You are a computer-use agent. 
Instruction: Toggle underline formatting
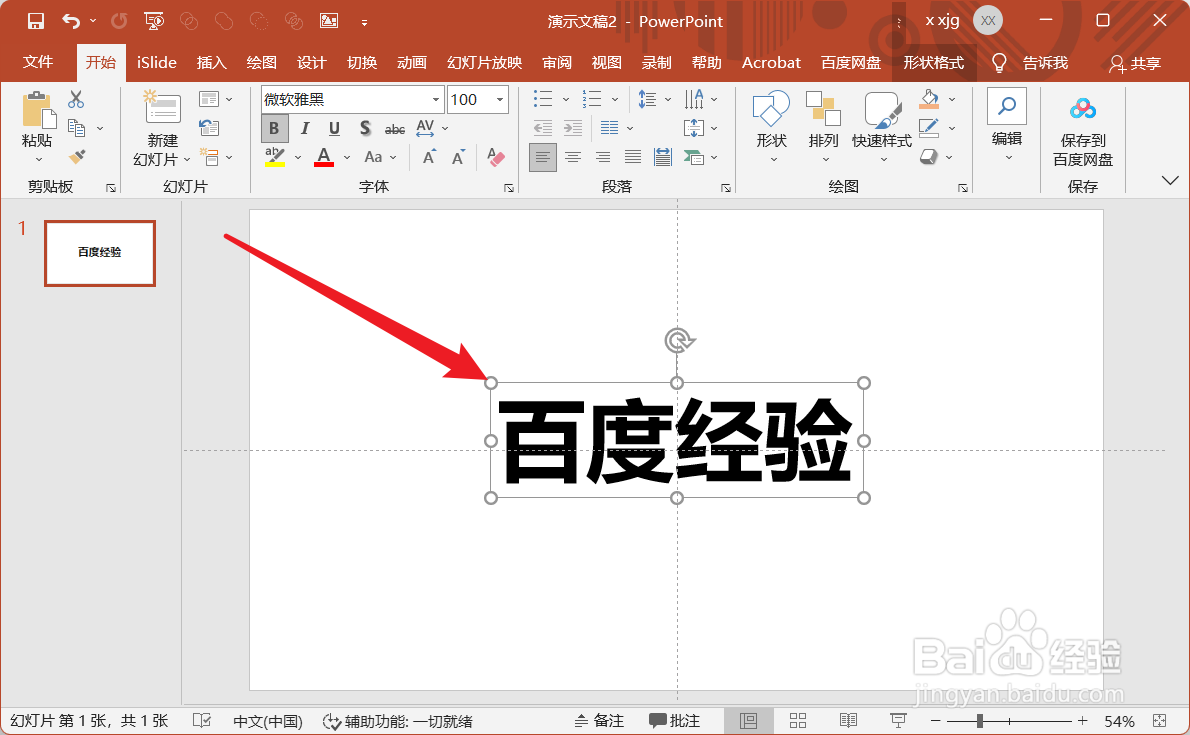[334, 128]
